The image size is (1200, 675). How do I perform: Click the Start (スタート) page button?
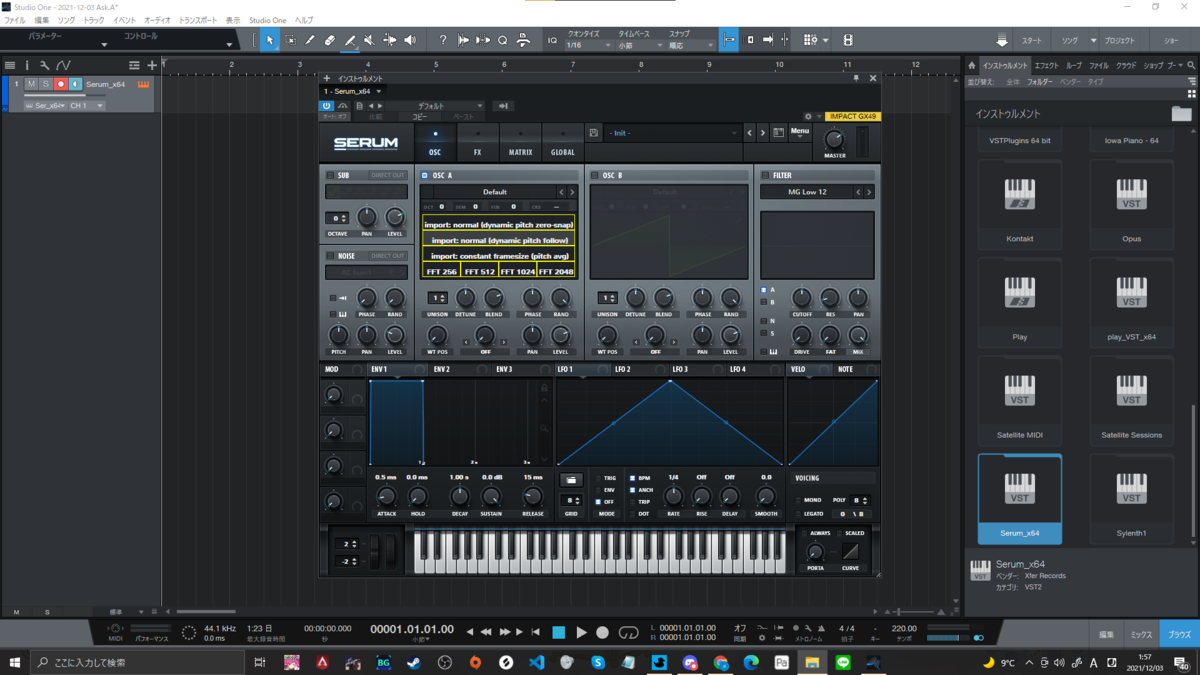(1031, 41)
